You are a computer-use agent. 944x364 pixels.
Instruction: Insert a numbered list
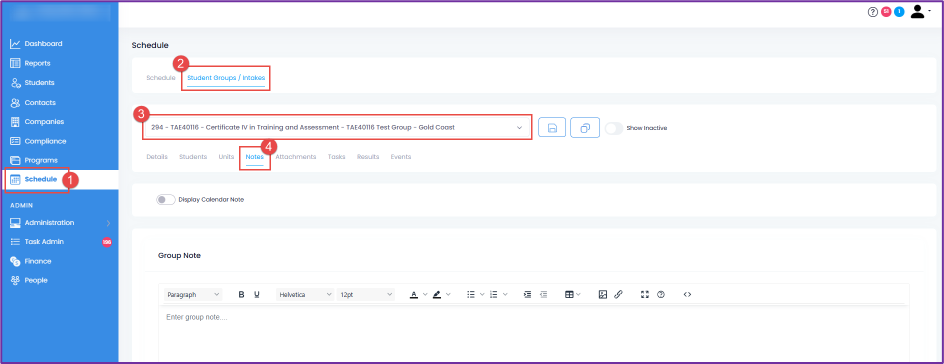[x=494, y=295]
